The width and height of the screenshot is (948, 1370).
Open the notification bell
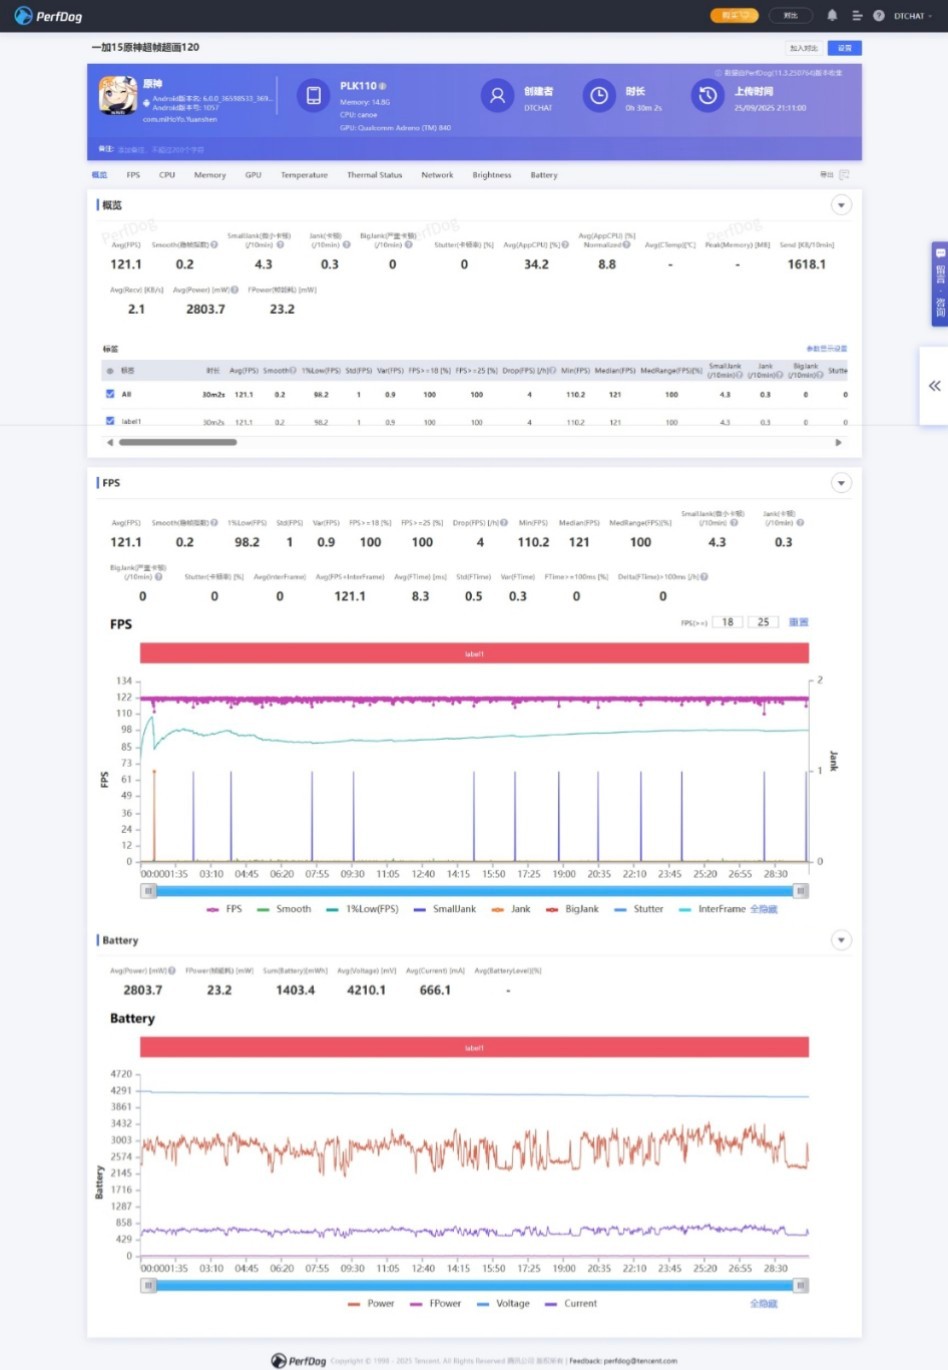[832, 16]
